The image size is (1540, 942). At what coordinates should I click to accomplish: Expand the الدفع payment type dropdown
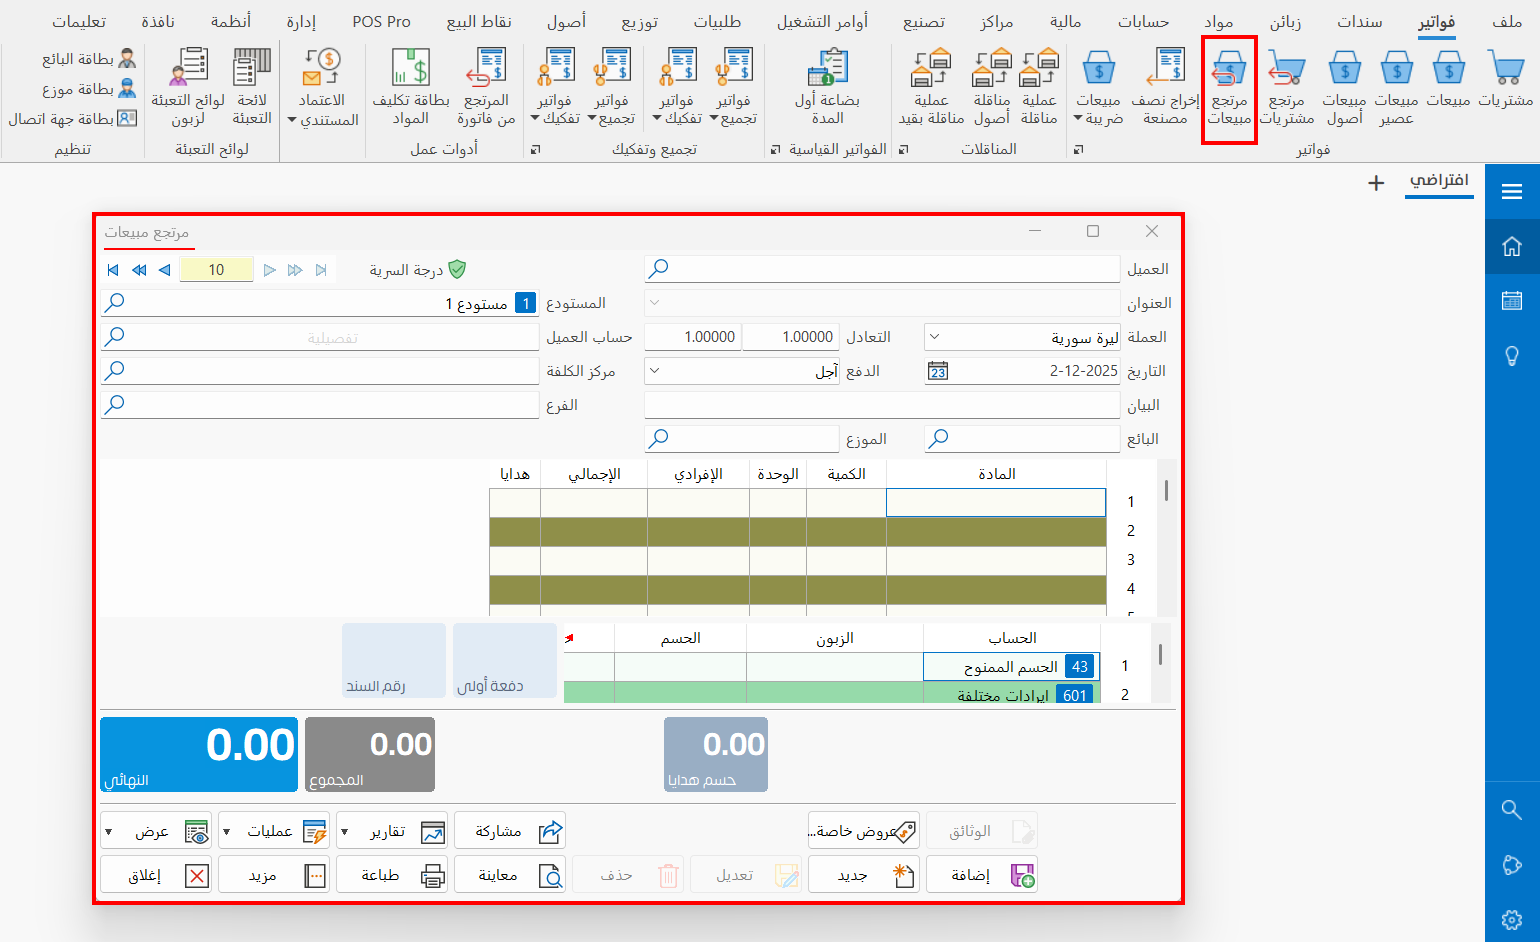click(x=655, y=371)
